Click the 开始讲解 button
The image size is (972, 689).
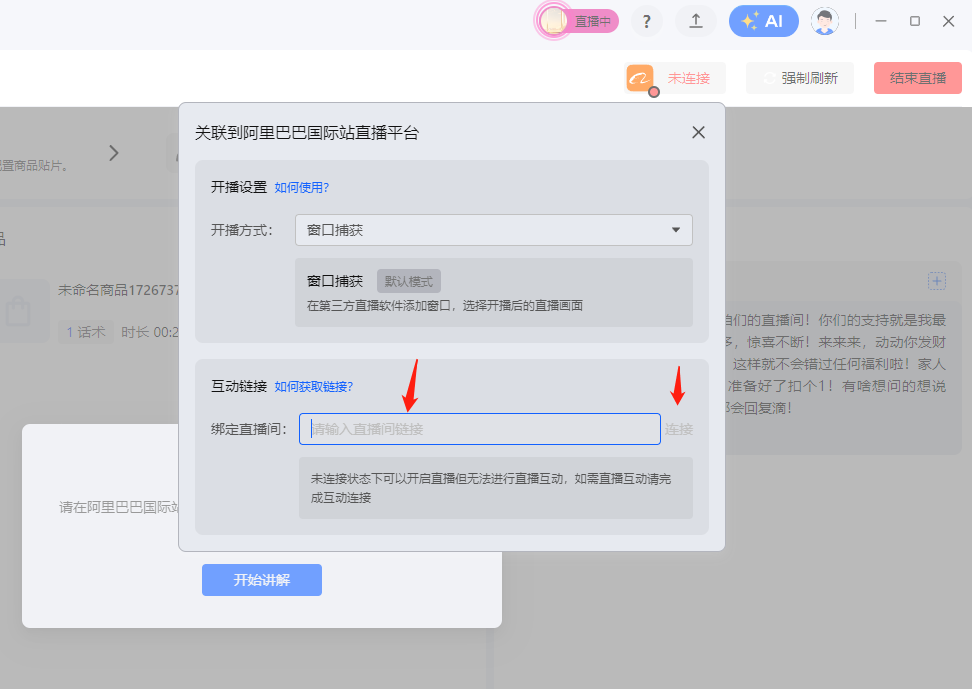[262, 580]
